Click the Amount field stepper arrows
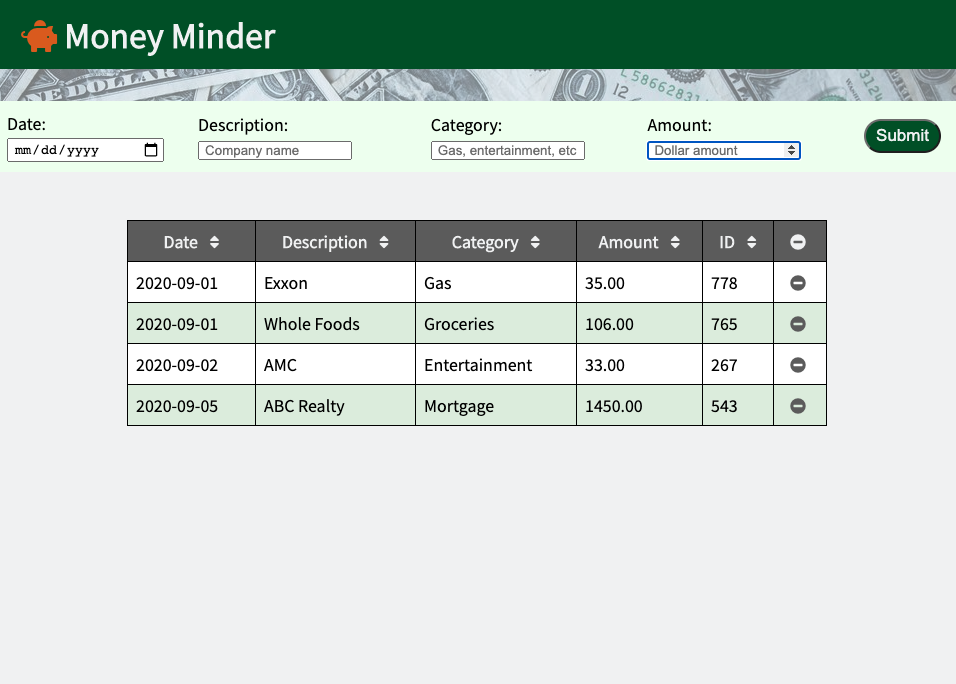The image size is (956, 684). (x=790, y=150)
